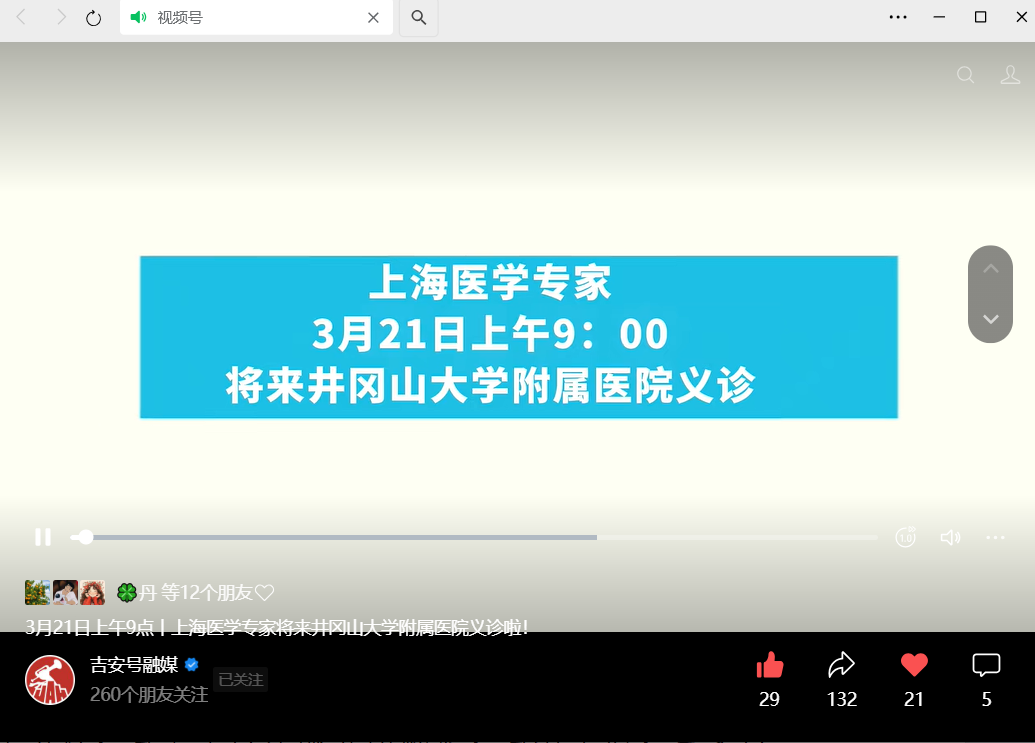Go to next video with down chevron
Viewport: 1035px width, 743px height.
tap(990, 319)
